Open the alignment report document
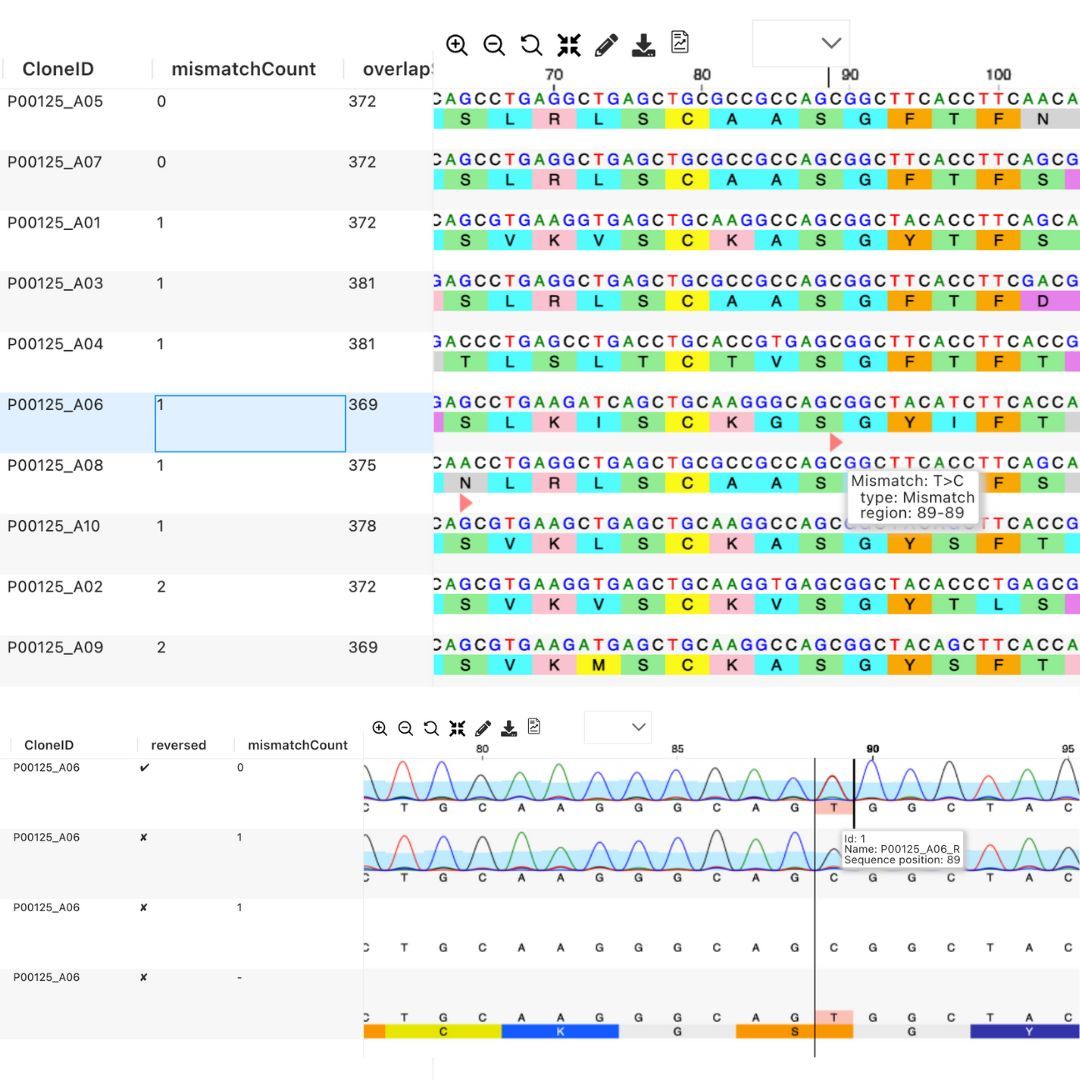 [x=680, y=44]
